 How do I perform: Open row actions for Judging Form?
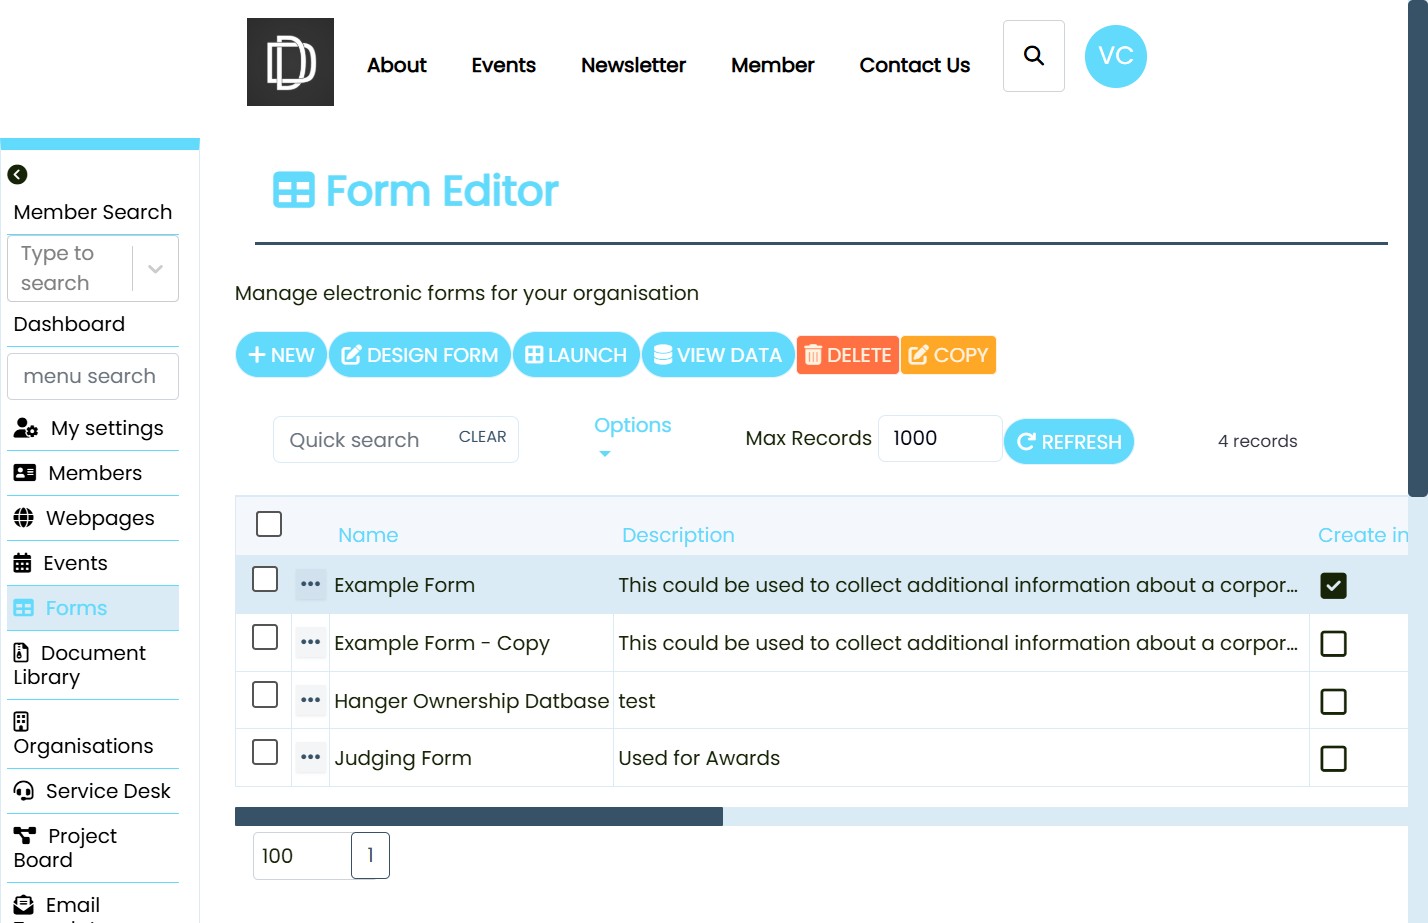tap(310, 757)
